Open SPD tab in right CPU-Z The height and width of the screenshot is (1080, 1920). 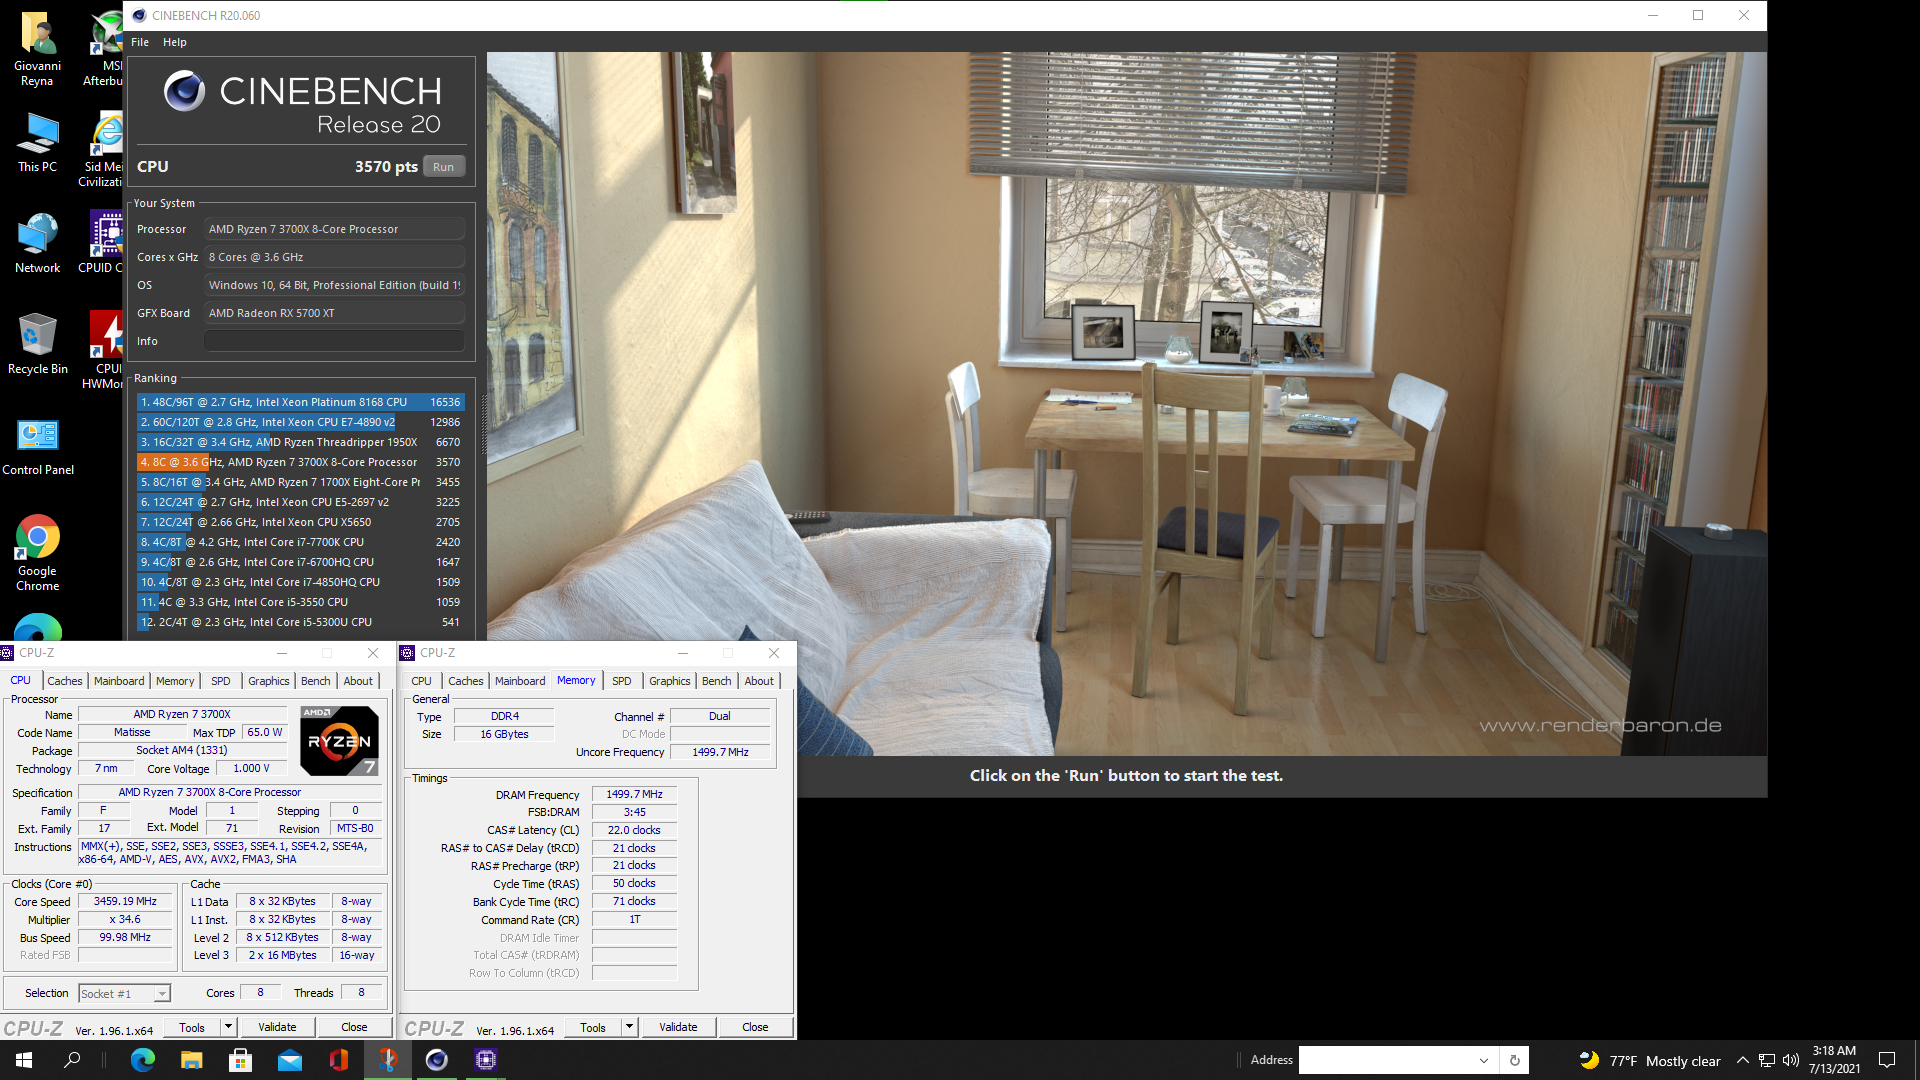click(622, 681)
